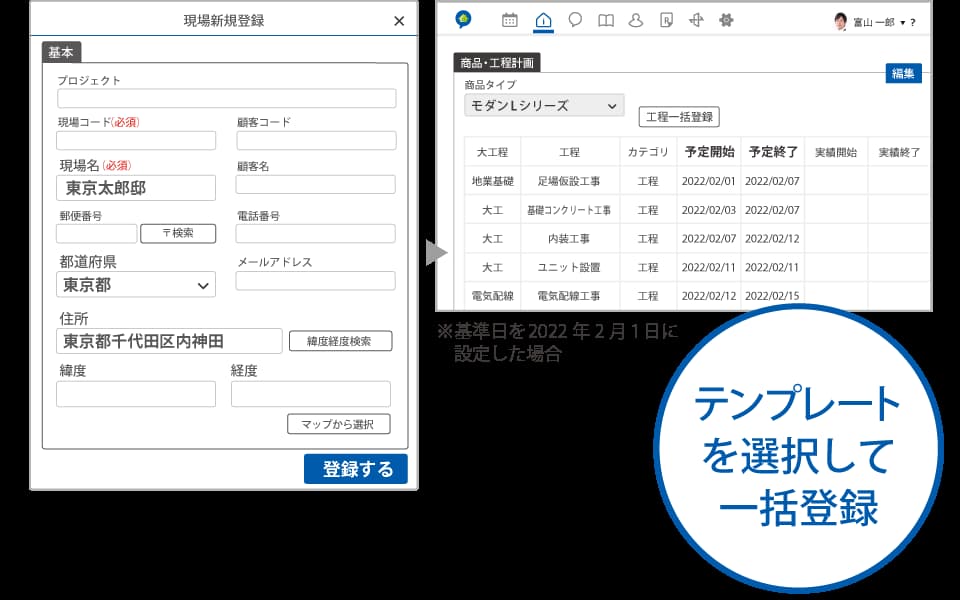Image resolution: width=960 pixels, height=600 pixels.
Task: Click the 2022/02/01 start date cell
Action: [x=709, y=181]
